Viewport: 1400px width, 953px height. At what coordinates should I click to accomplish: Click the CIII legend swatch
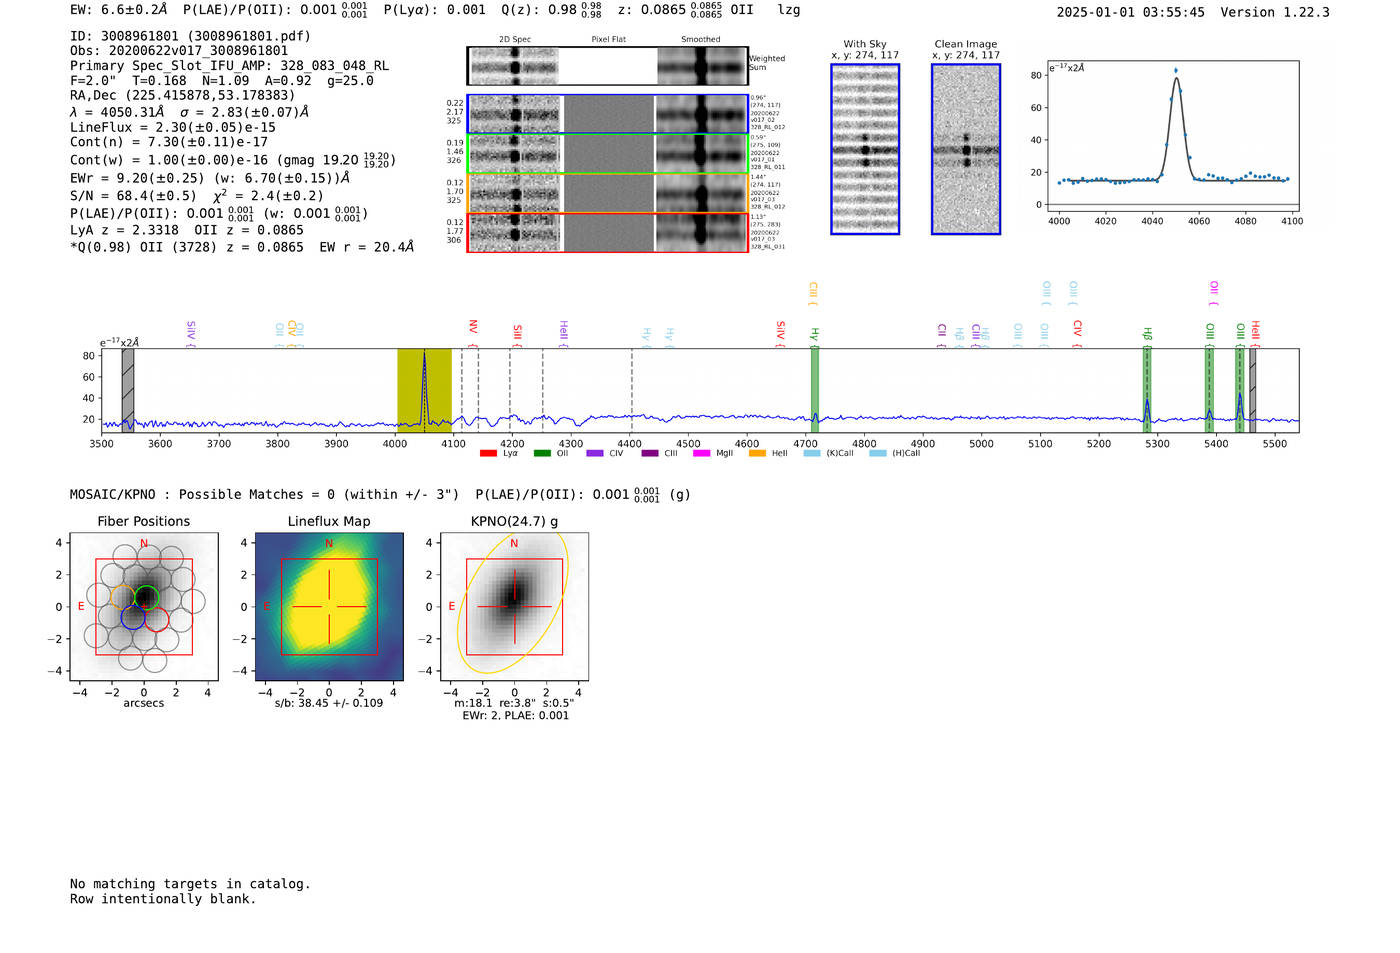click(x=650, y=454)
